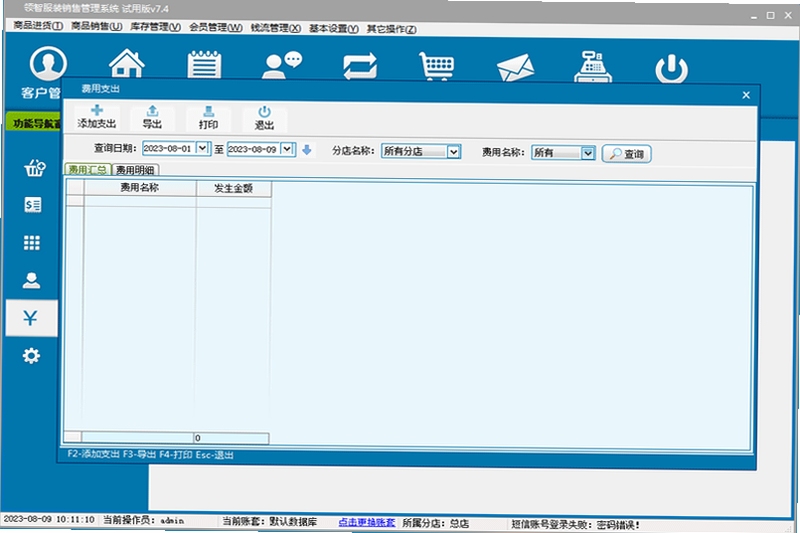Click 添加支出 add expense button

click(96, 117)
